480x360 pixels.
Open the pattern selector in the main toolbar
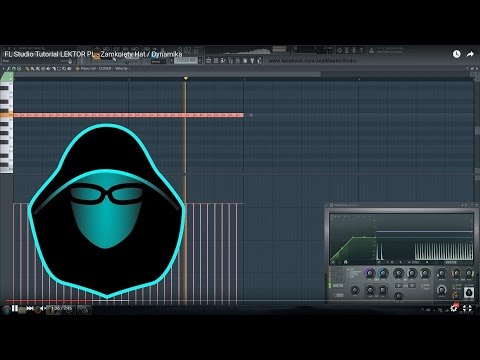click(x=187, y=60)
